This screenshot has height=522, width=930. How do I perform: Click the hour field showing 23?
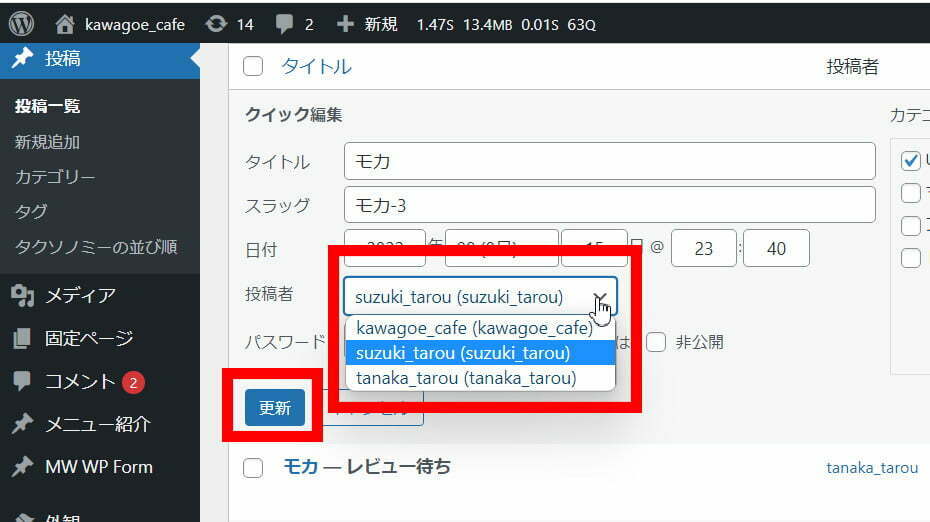coord(703,248)
